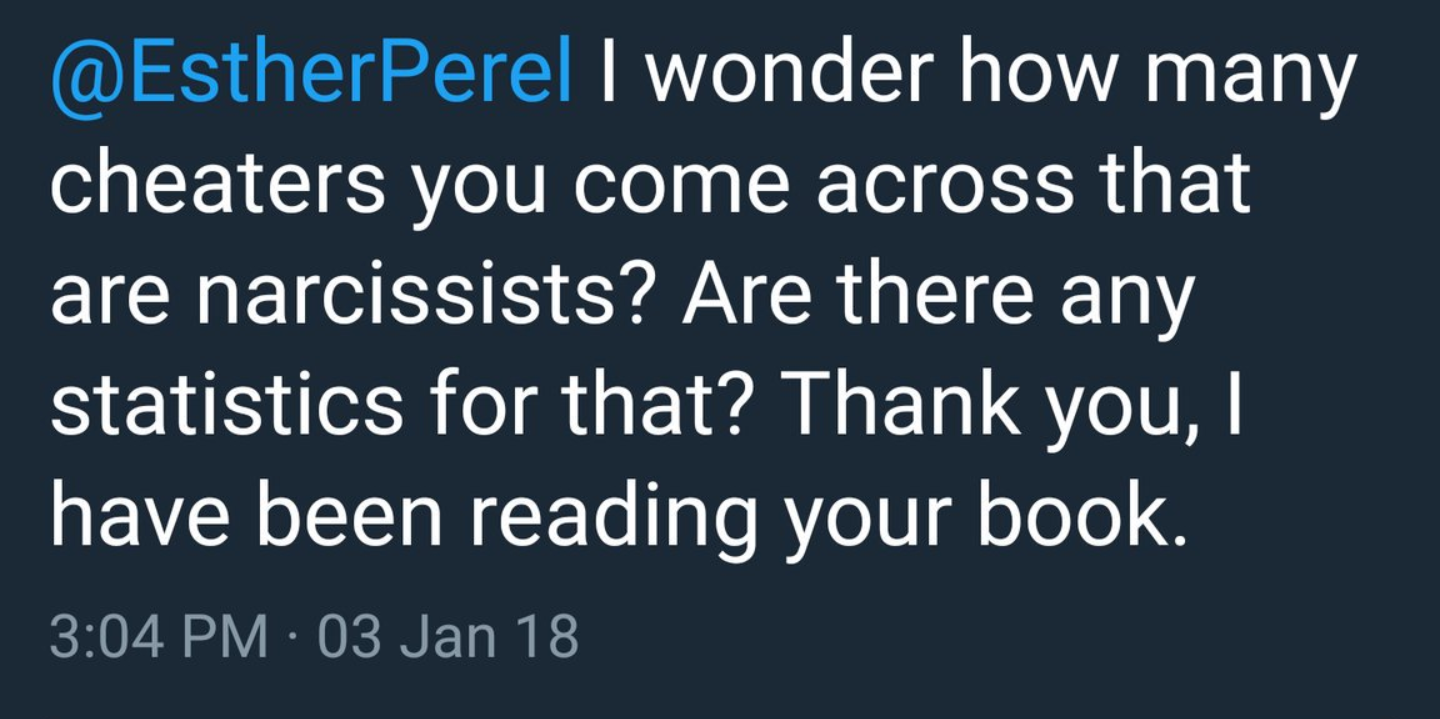Click the 03 Jan 18 date

pos(448,637)
